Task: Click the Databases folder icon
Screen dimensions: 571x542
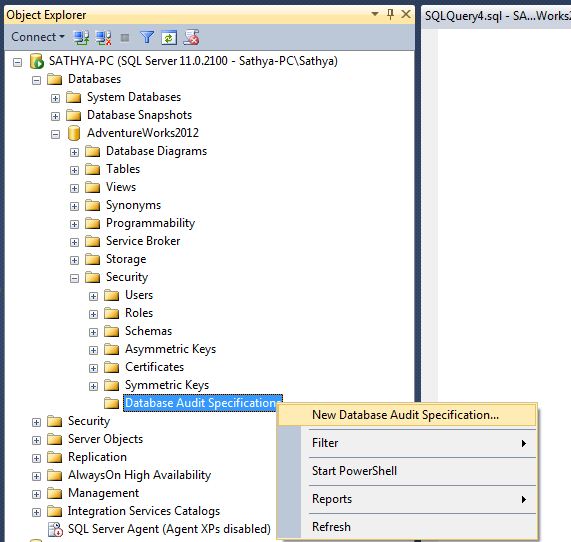Action: tap(55, 79)
